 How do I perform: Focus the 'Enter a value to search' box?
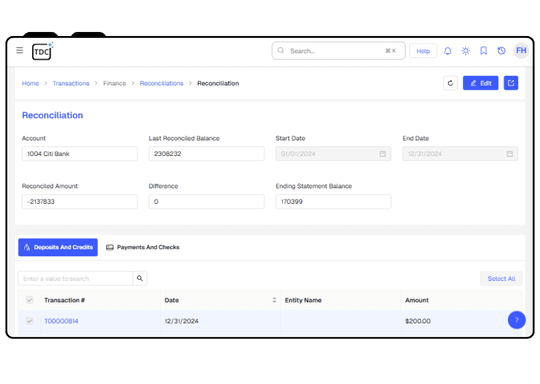point(75,278)
